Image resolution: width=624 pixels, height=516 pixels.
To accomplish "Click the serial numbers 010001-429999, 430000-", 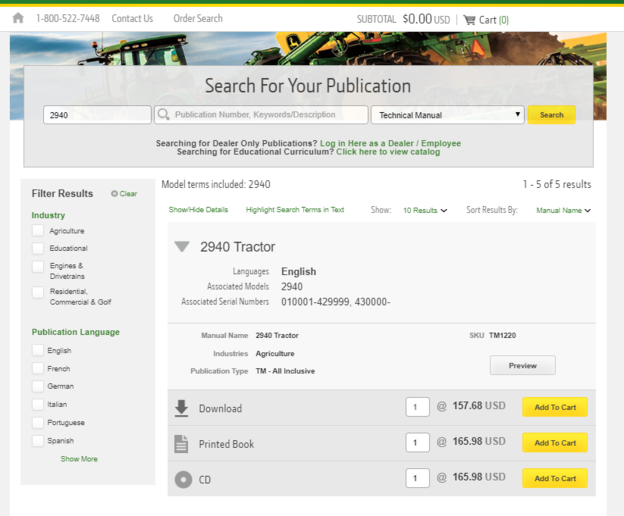I will pos(335,302).
